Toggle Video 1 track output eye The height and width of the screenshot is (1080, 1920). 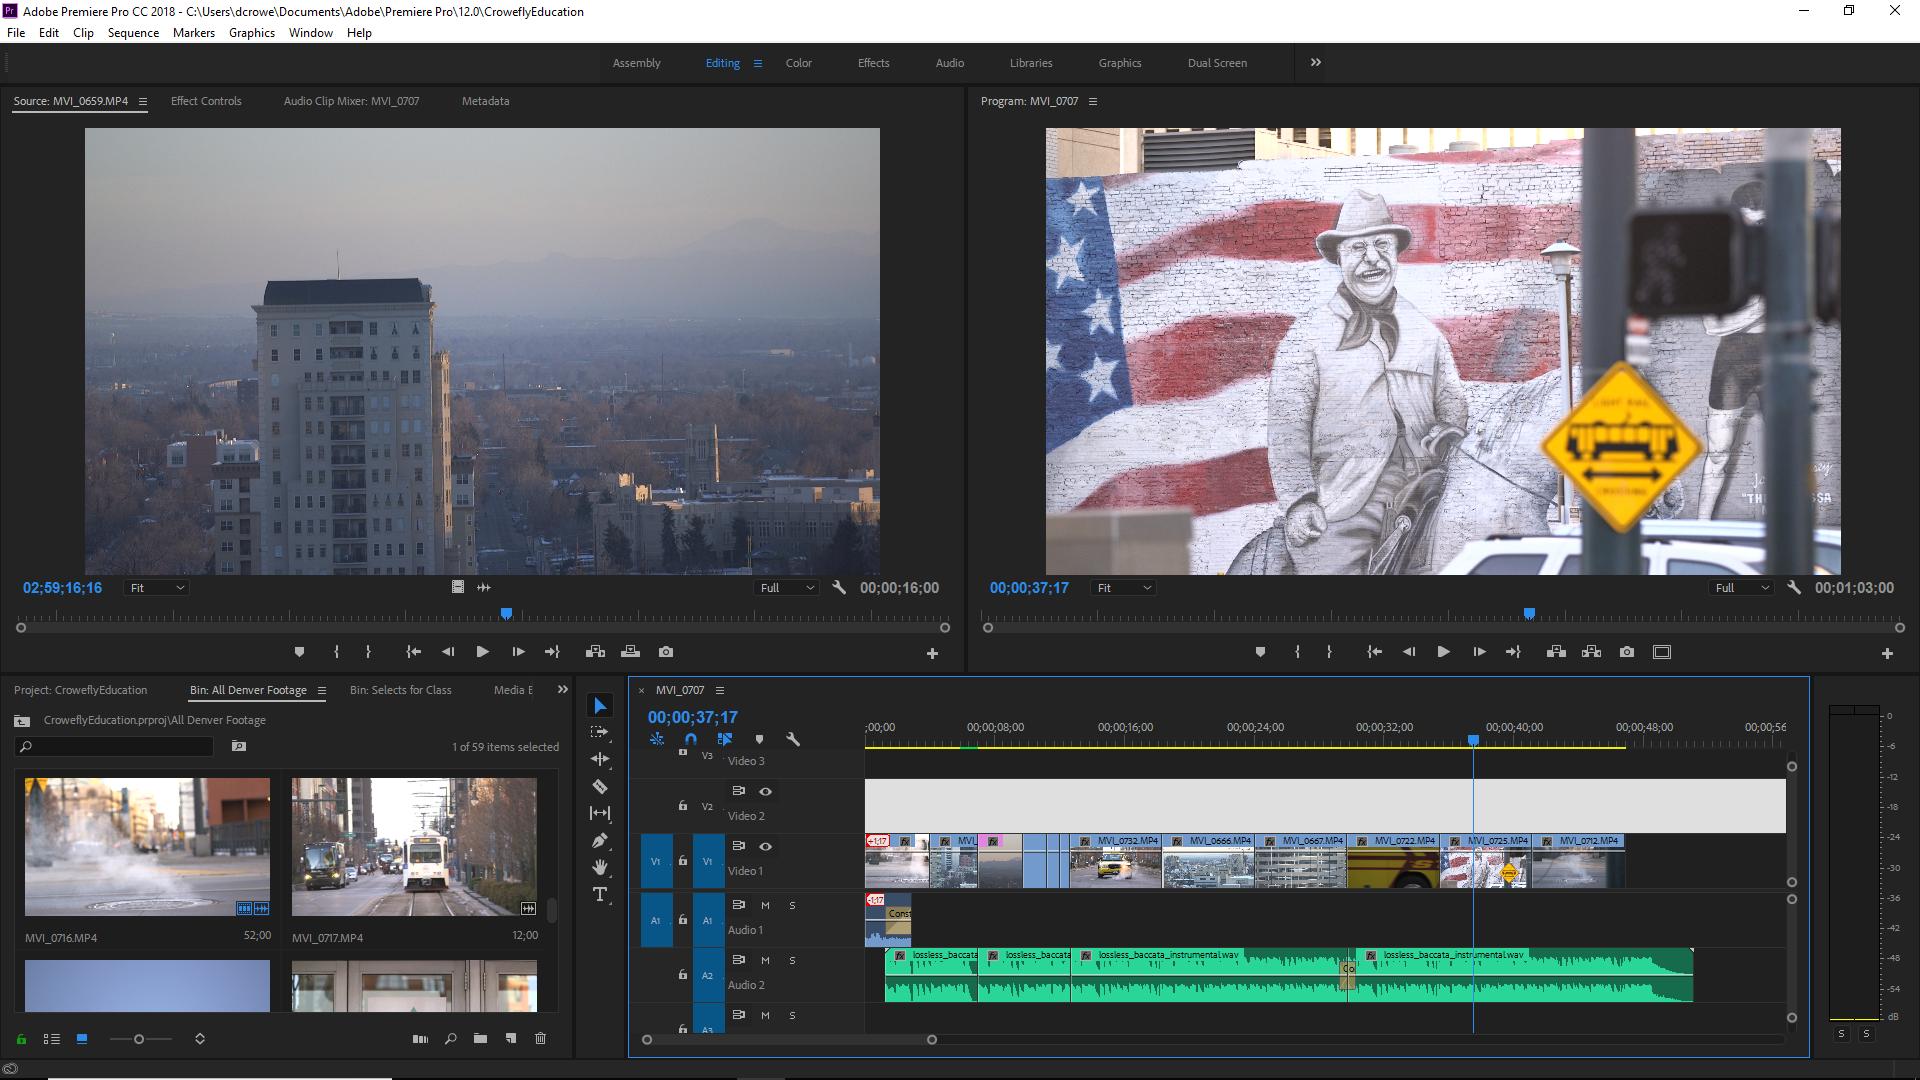(765, 846)
